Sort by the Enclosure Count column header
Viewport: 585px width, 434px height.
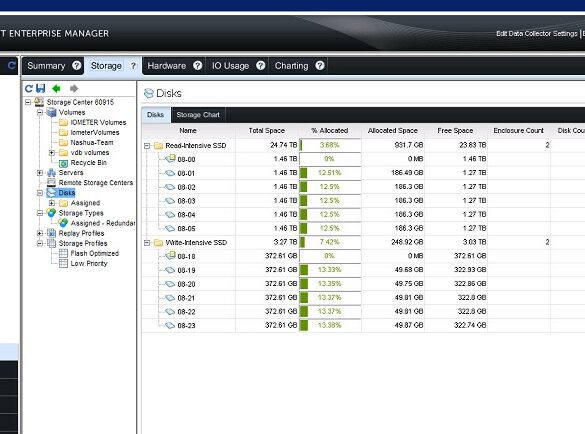pos(519,131)
